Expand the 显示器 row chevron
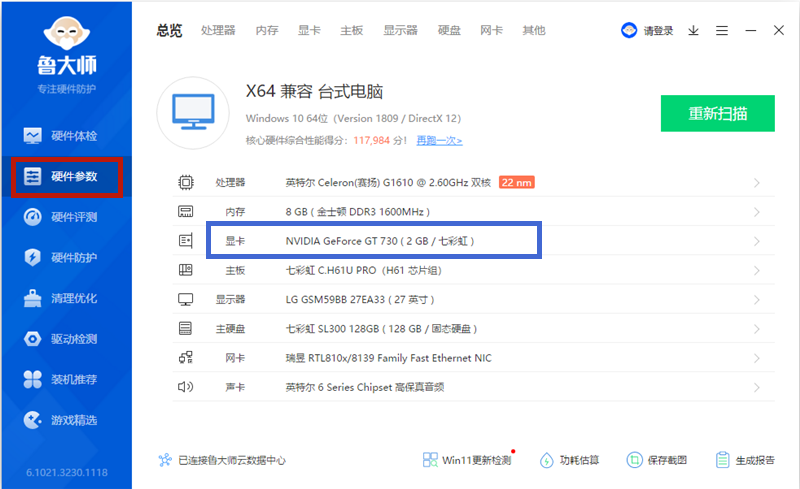 coord(757,300)
